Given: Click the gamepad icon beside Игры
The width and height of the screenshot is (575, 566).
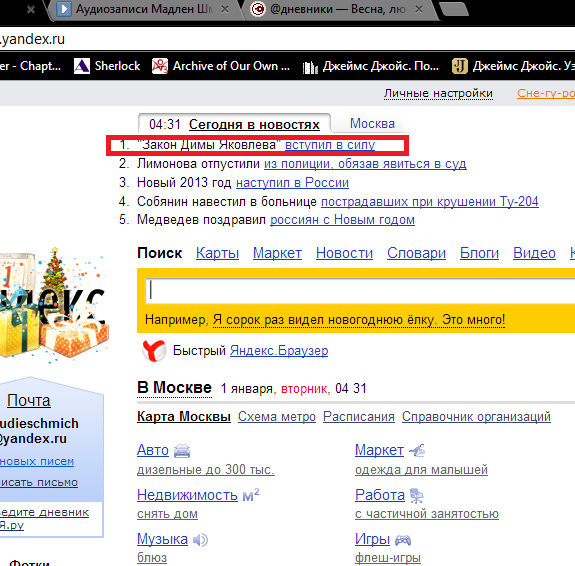Looking at the screenshot, I should click(403, 540).
